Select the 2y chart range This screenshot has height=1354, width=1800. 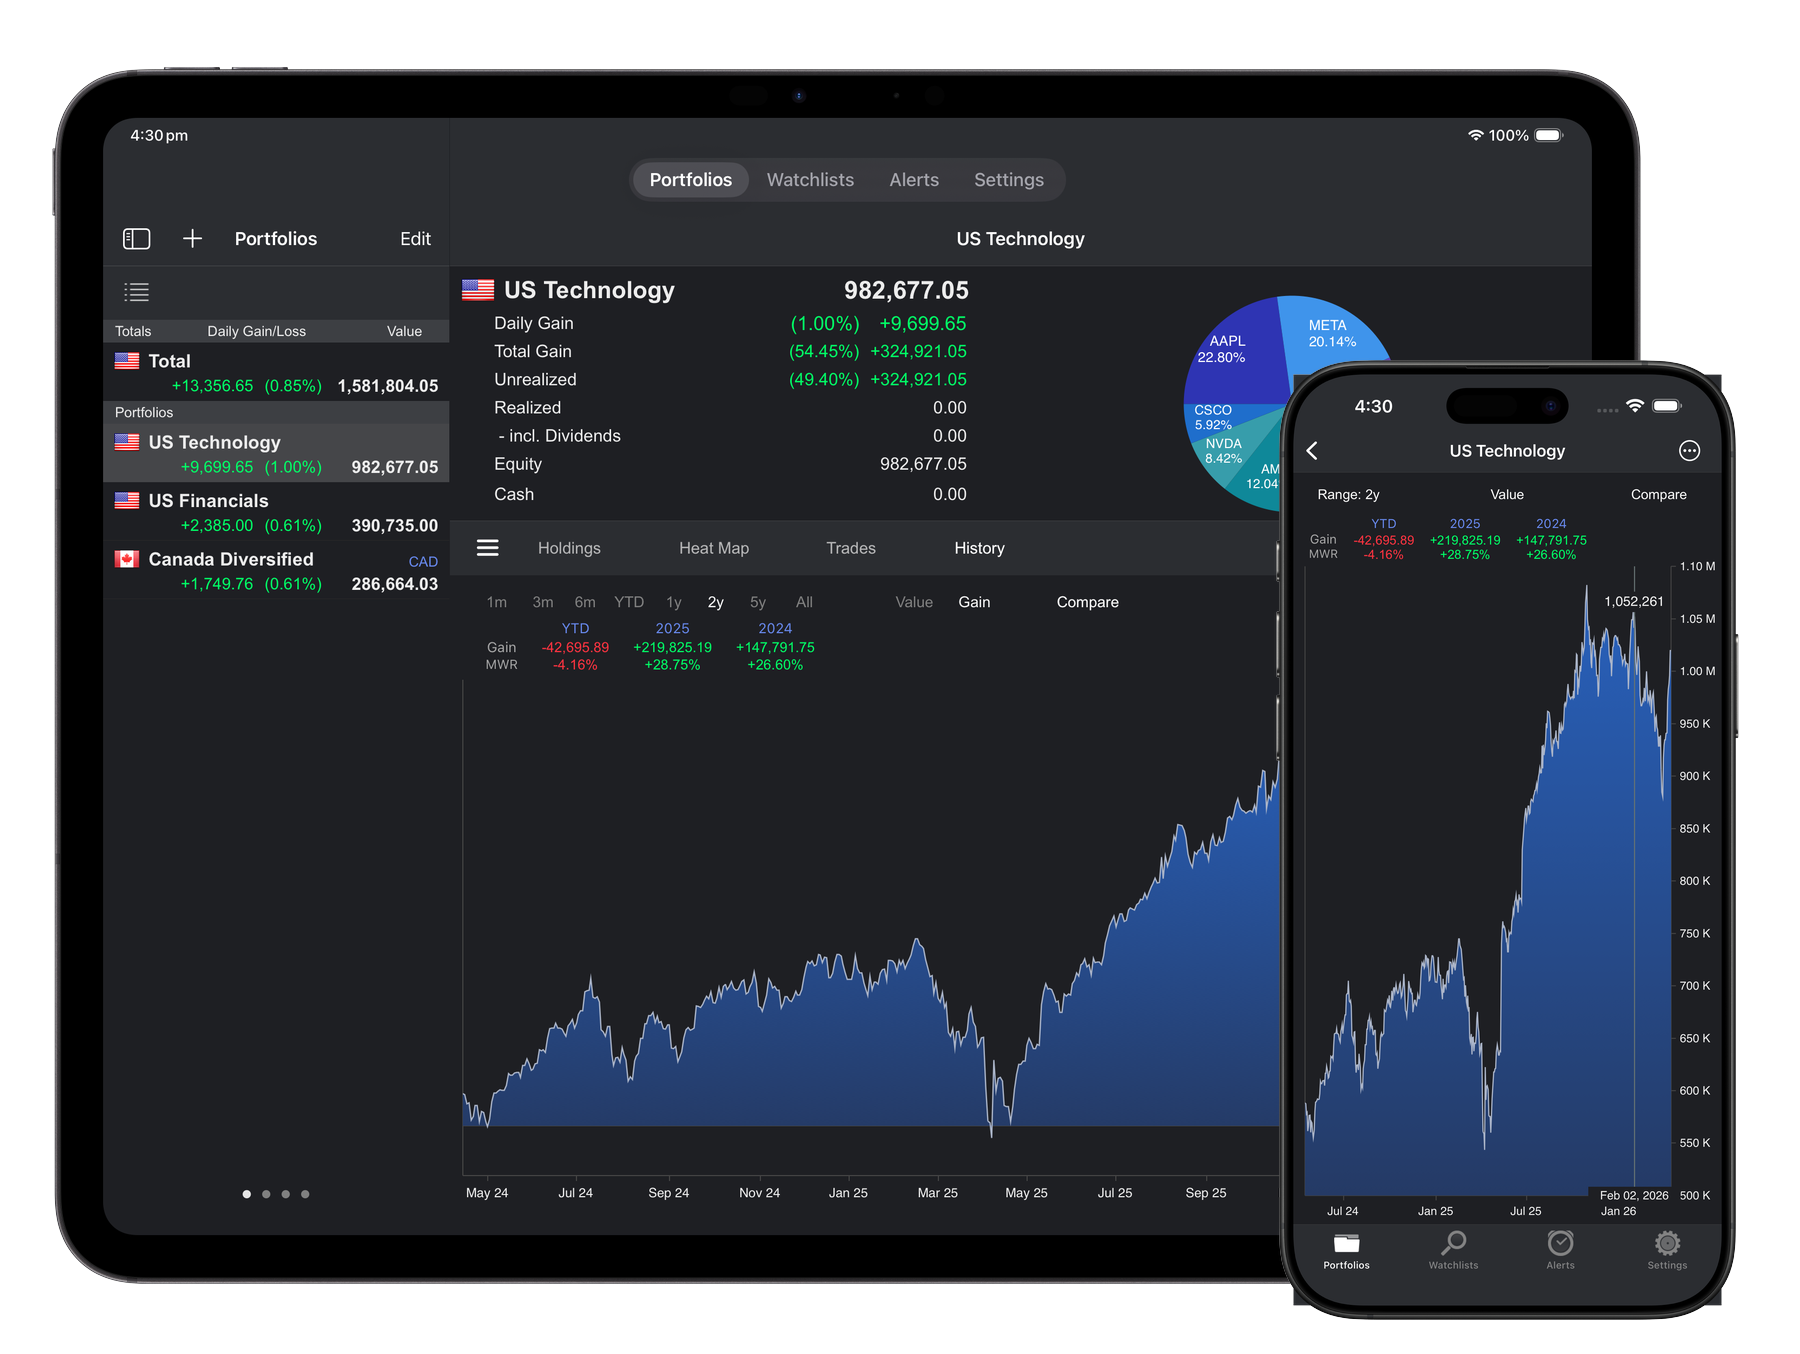click(716, 602)
